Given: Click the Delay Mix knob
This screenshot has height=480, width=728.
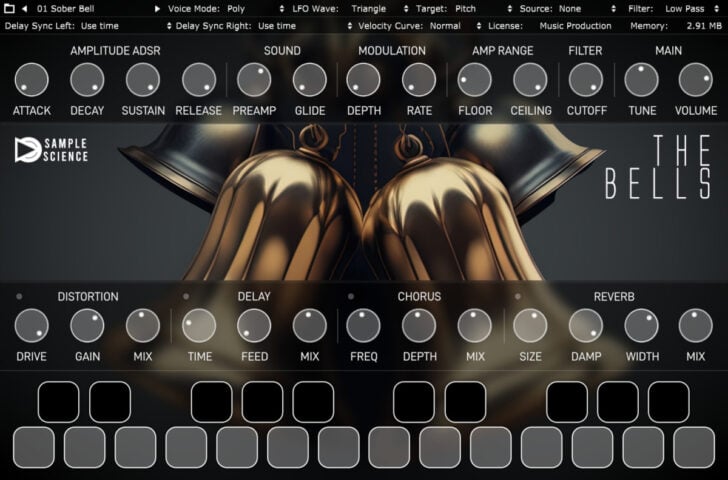Looking at the screenshot, I should (310, 325).
